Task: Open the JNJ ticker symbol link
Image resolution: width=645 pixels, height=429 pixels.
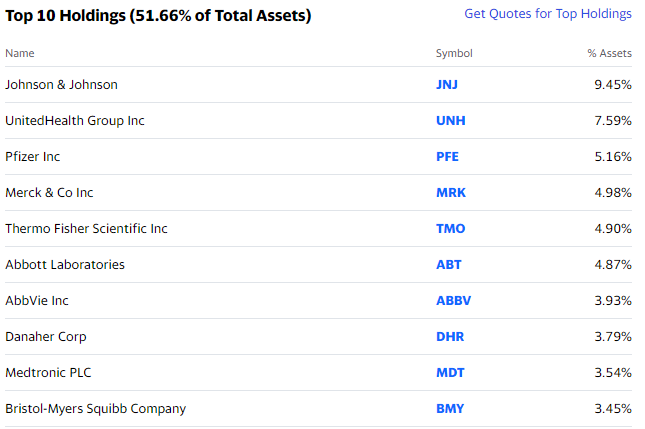Action: click(x=447, y=85)
